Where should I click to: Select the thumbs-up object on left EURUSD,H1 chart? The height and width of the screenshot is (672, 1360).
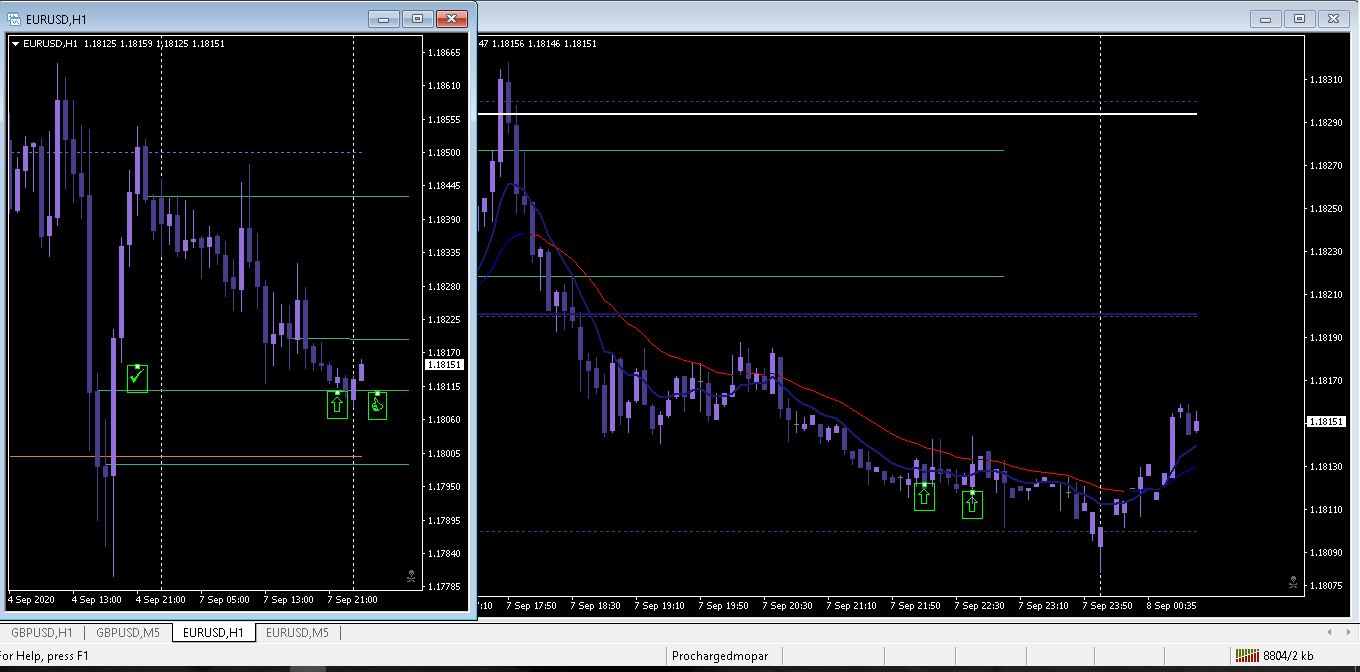[x=377, y=404]
